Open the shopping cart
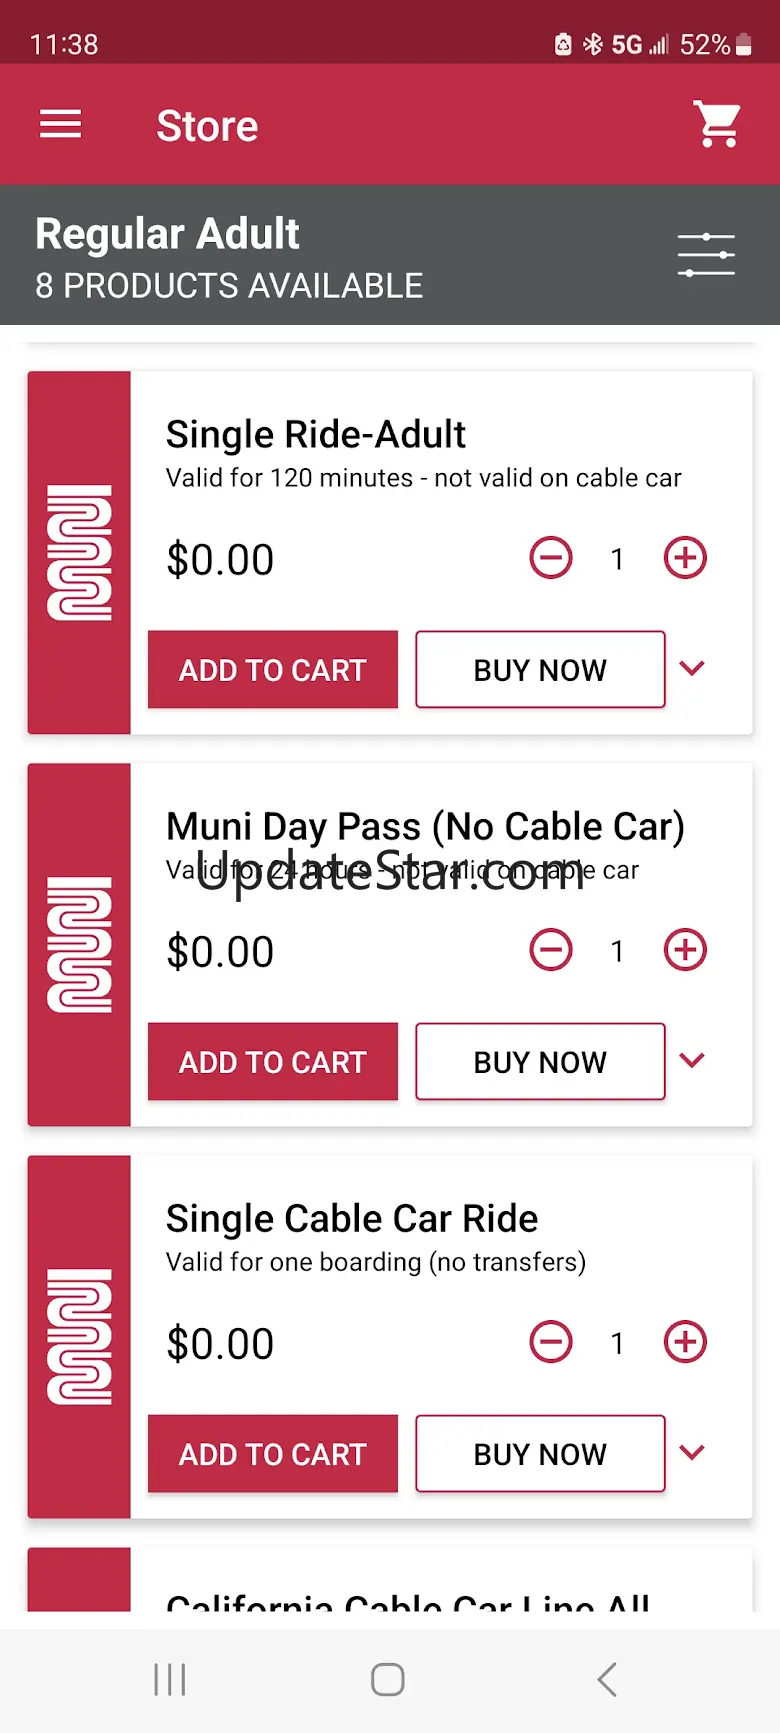 point(717,125)
